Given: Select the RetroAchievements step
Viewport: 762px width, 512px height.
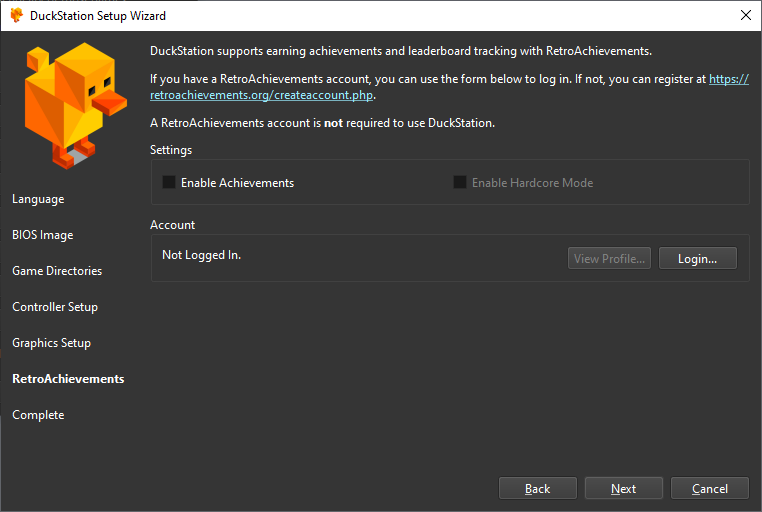Looking at the screenshot, I should point(68,379).
